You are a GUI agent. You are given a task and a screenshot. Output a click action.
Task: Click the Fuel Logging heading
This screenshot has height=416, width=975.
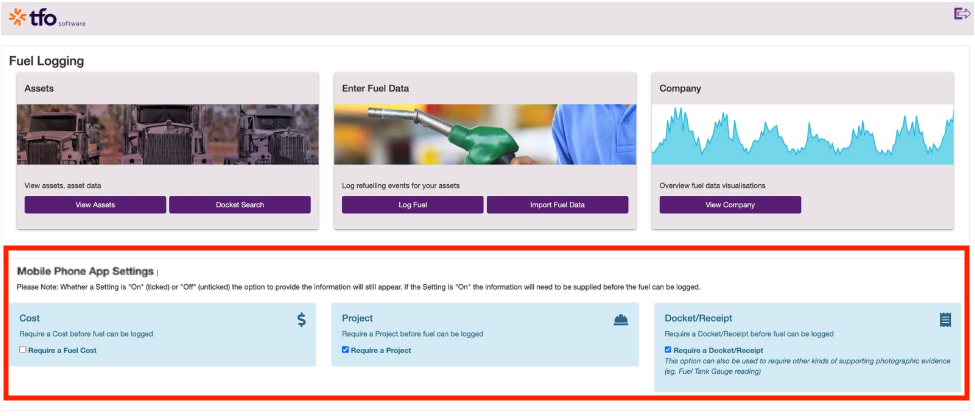click(47, 61)
